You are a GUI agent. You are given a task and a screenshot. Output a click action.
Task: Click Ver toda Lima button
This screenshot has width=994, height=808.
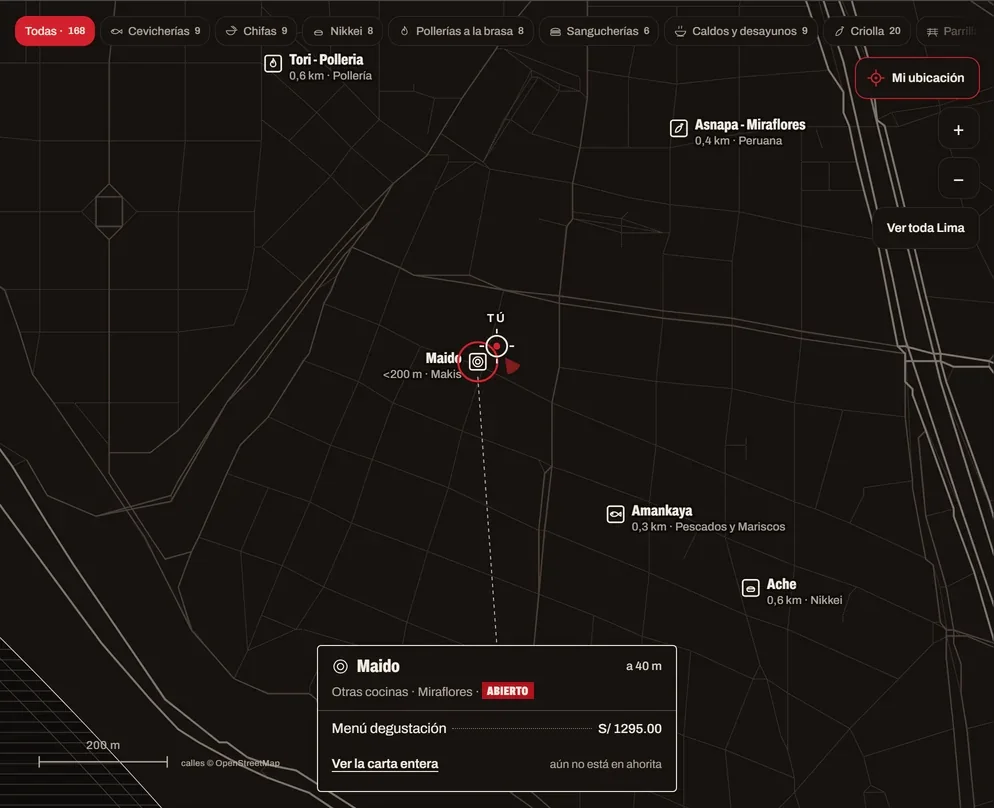[926, 228]
